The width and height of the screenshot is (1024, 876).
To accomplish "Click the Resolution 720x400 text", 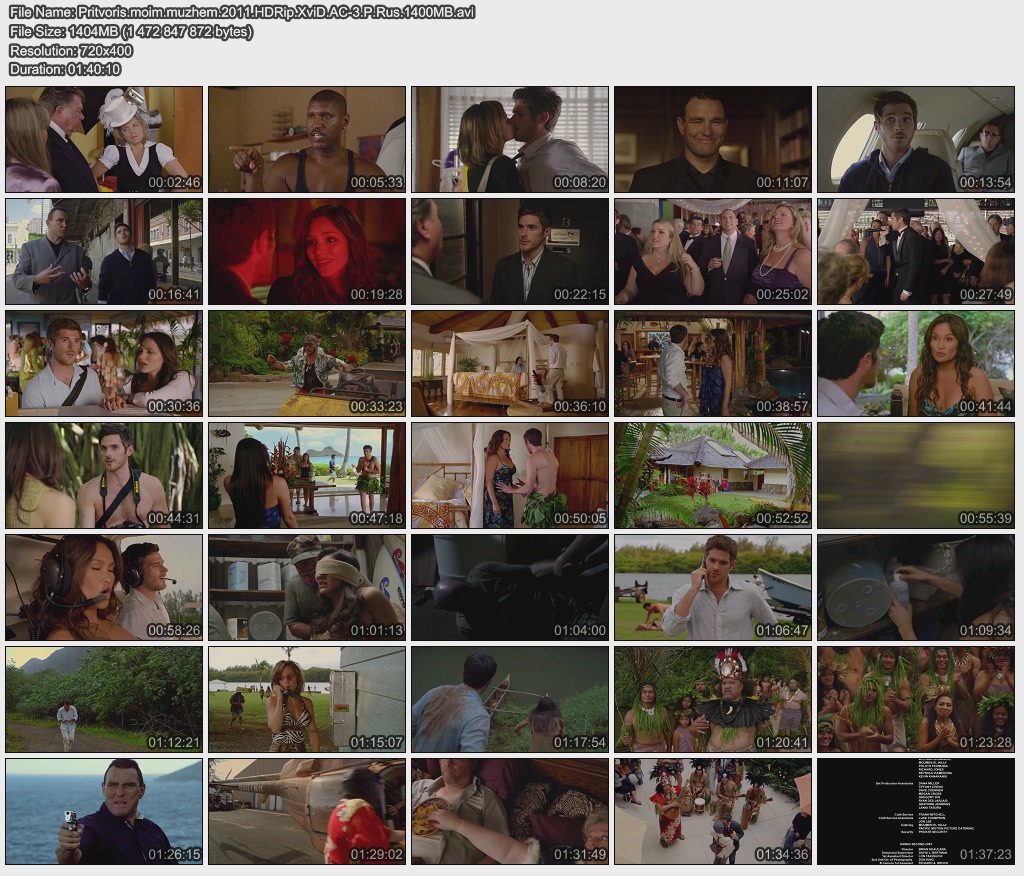I will tap(71, 50).
